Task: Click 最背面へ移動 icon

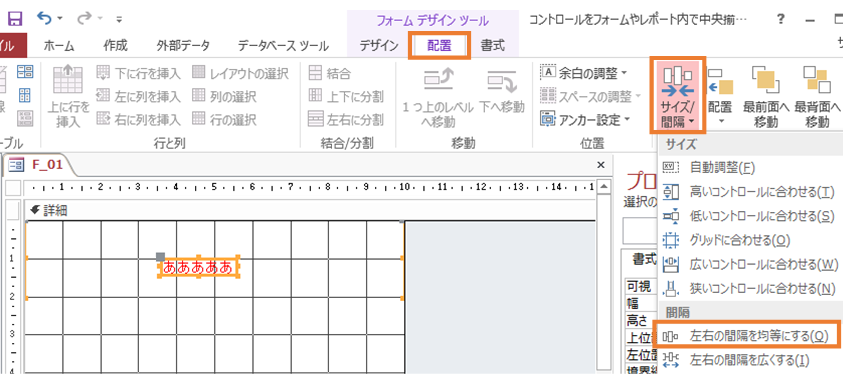Action: (x=816, y=97)
